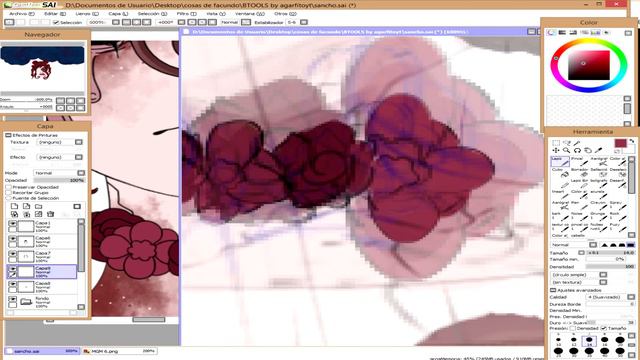Screen dimensions: 640x360
Task: Choose the Crayon brush preset
Action: click(599, 205)
